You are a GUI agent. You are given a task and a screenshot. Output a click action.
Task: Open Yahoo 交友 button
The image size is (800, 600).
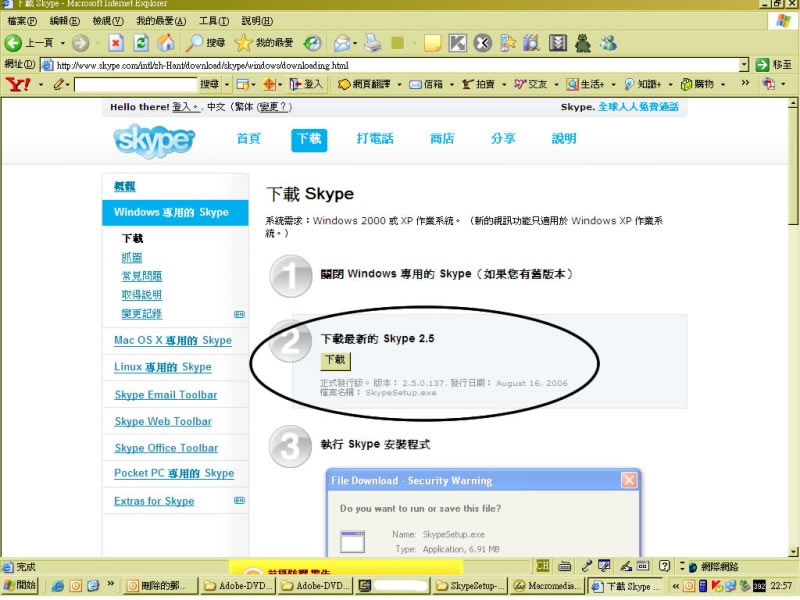click(x=531, y=84)
